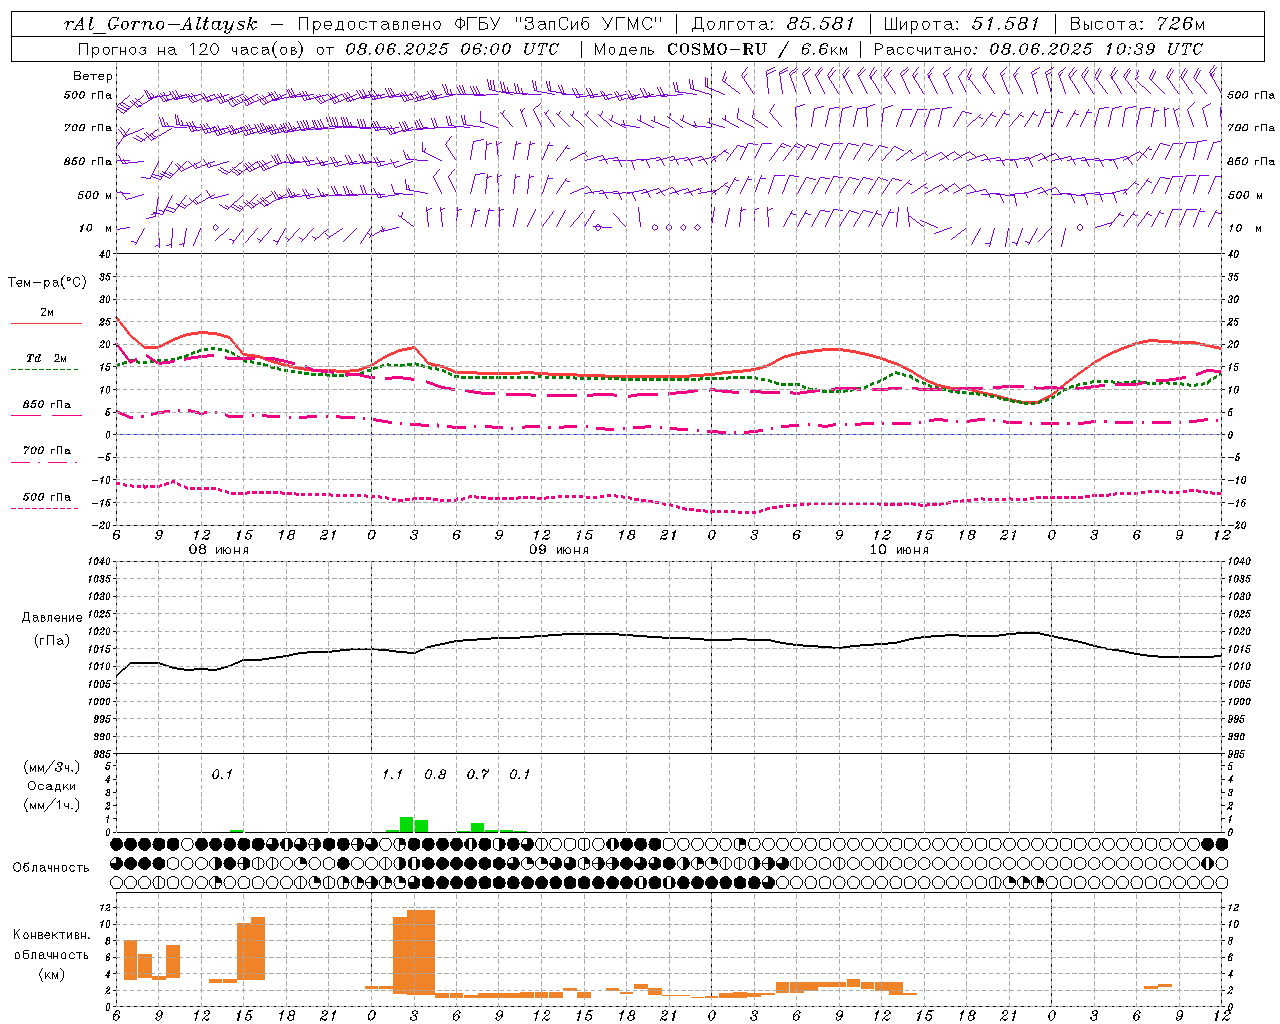This screenshot has width=1280, height=1024.
Task: Click the Td 2м dew point legend entry
Action: (47, 358)
